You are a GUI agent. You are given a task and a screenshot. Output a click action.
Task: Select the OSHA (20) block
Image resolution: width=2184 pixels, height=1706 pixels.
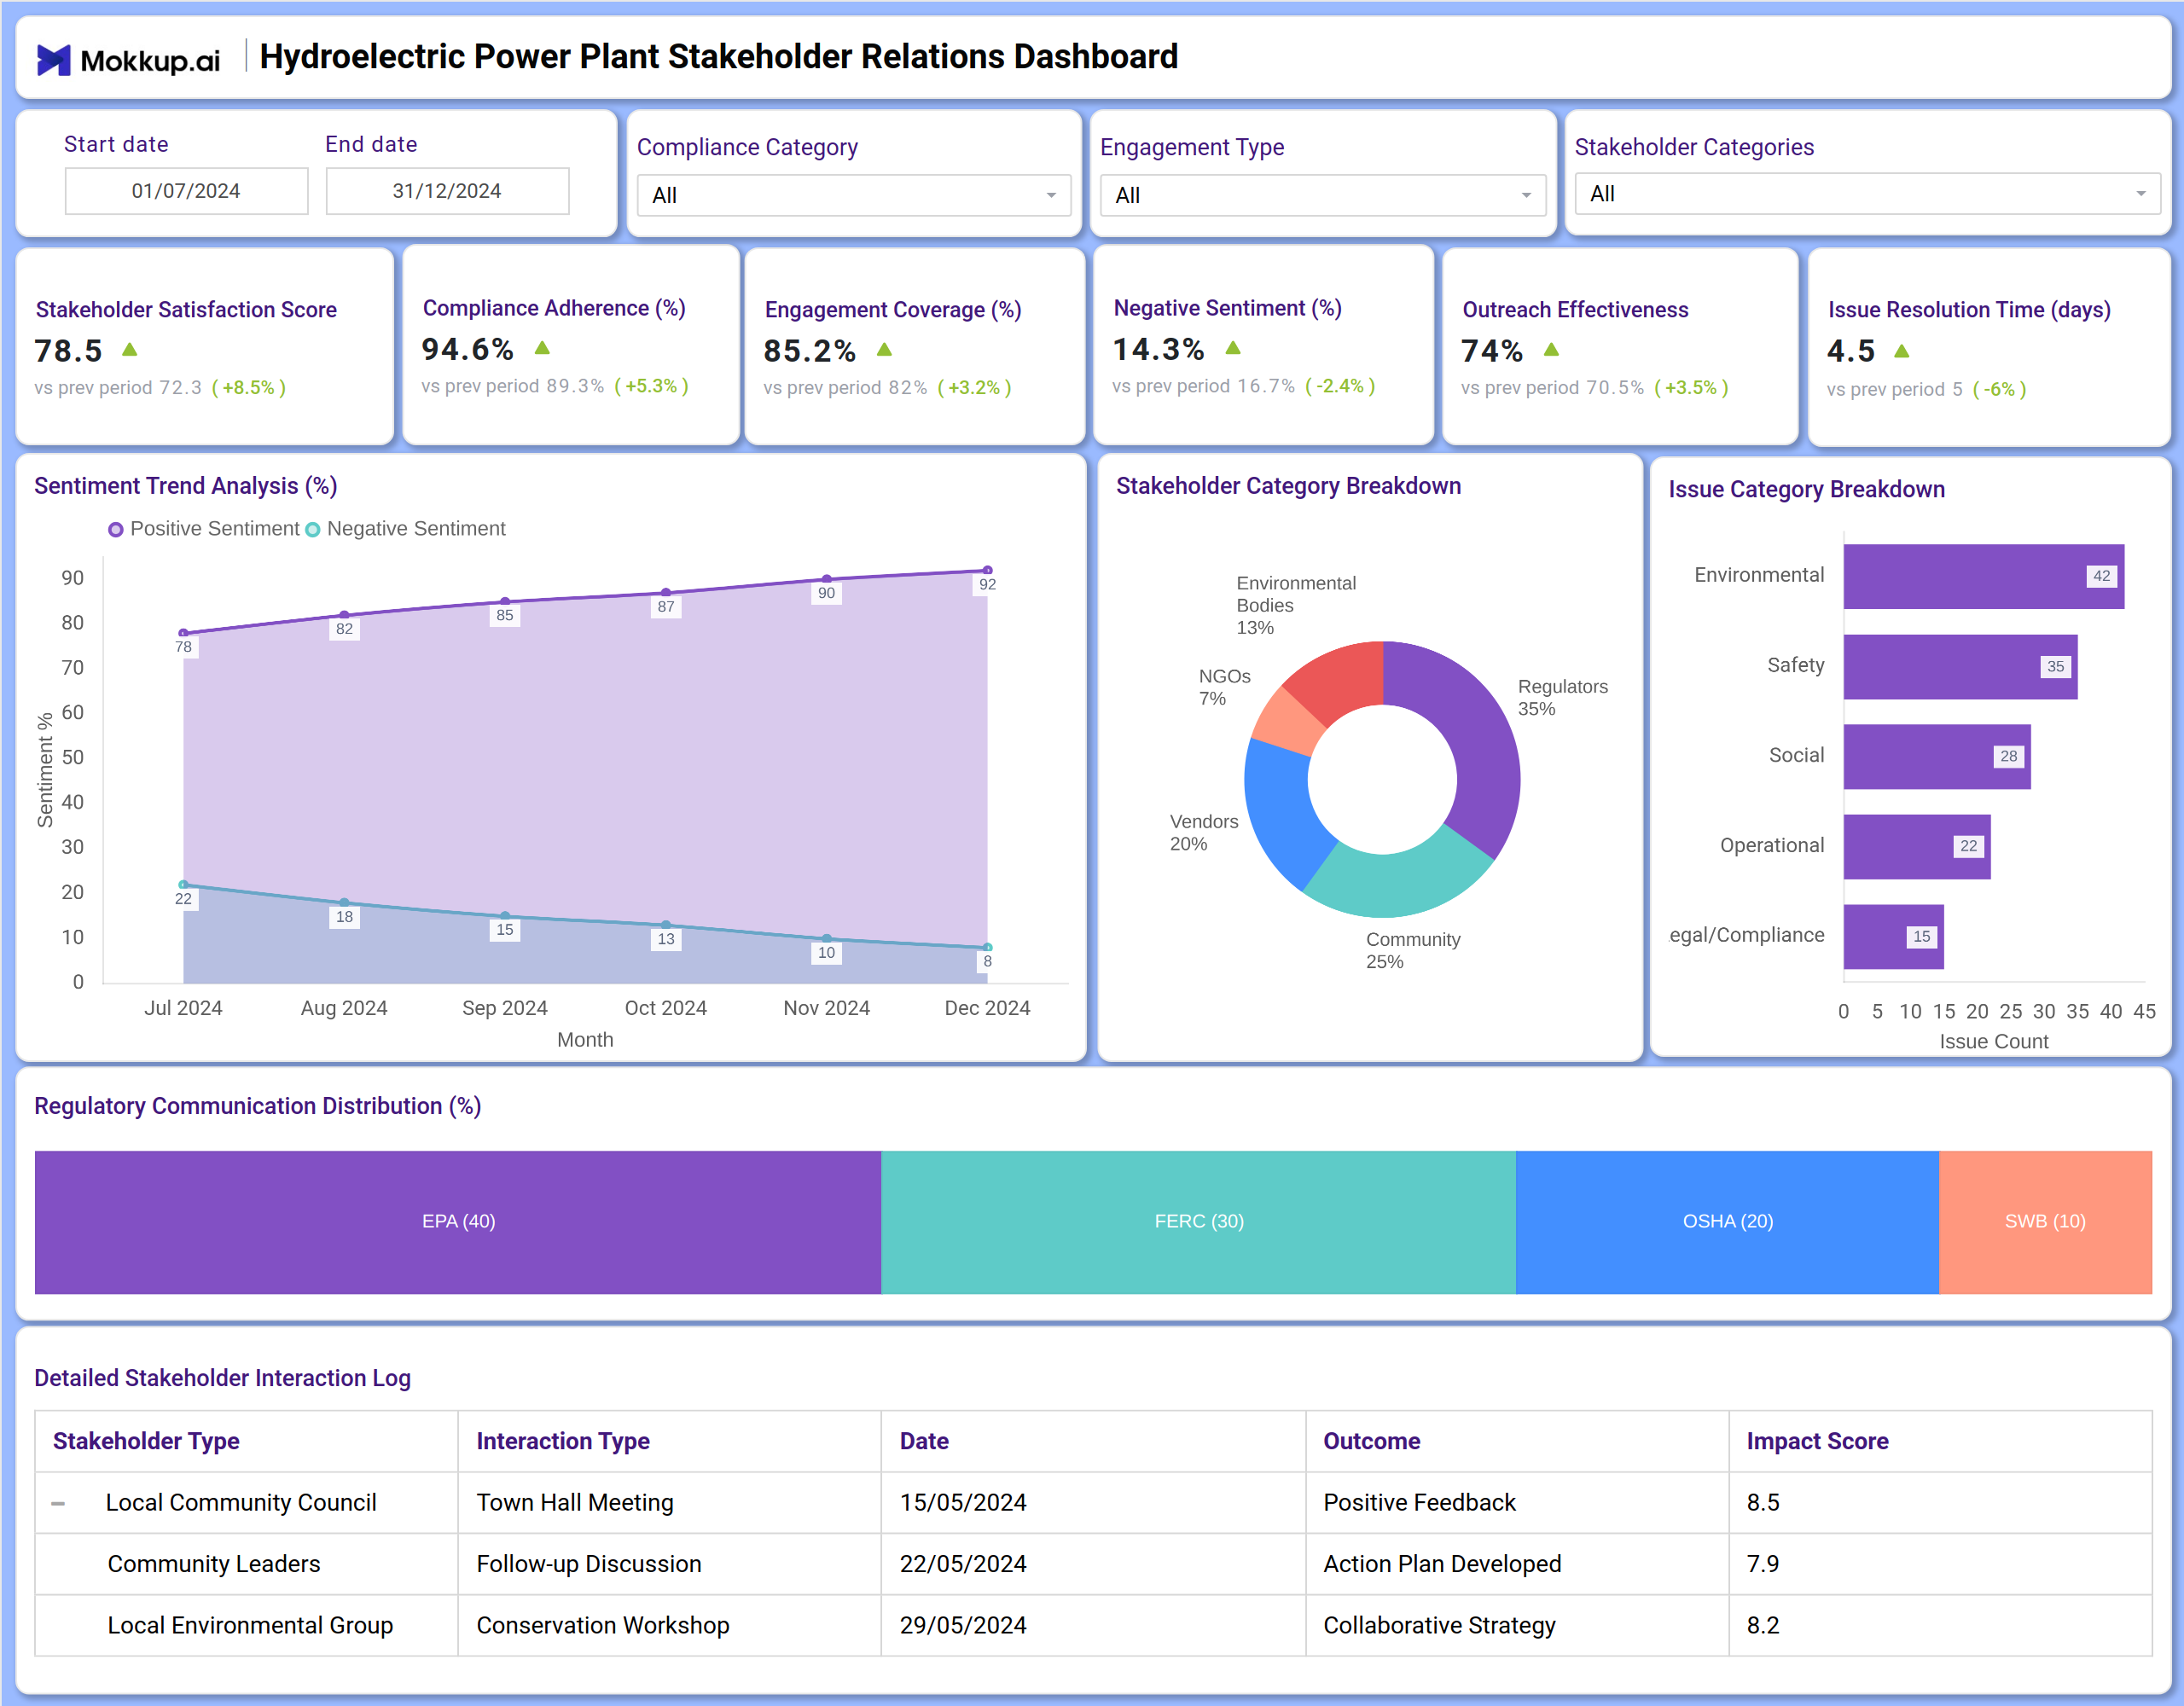(x=1727, y=1222)
